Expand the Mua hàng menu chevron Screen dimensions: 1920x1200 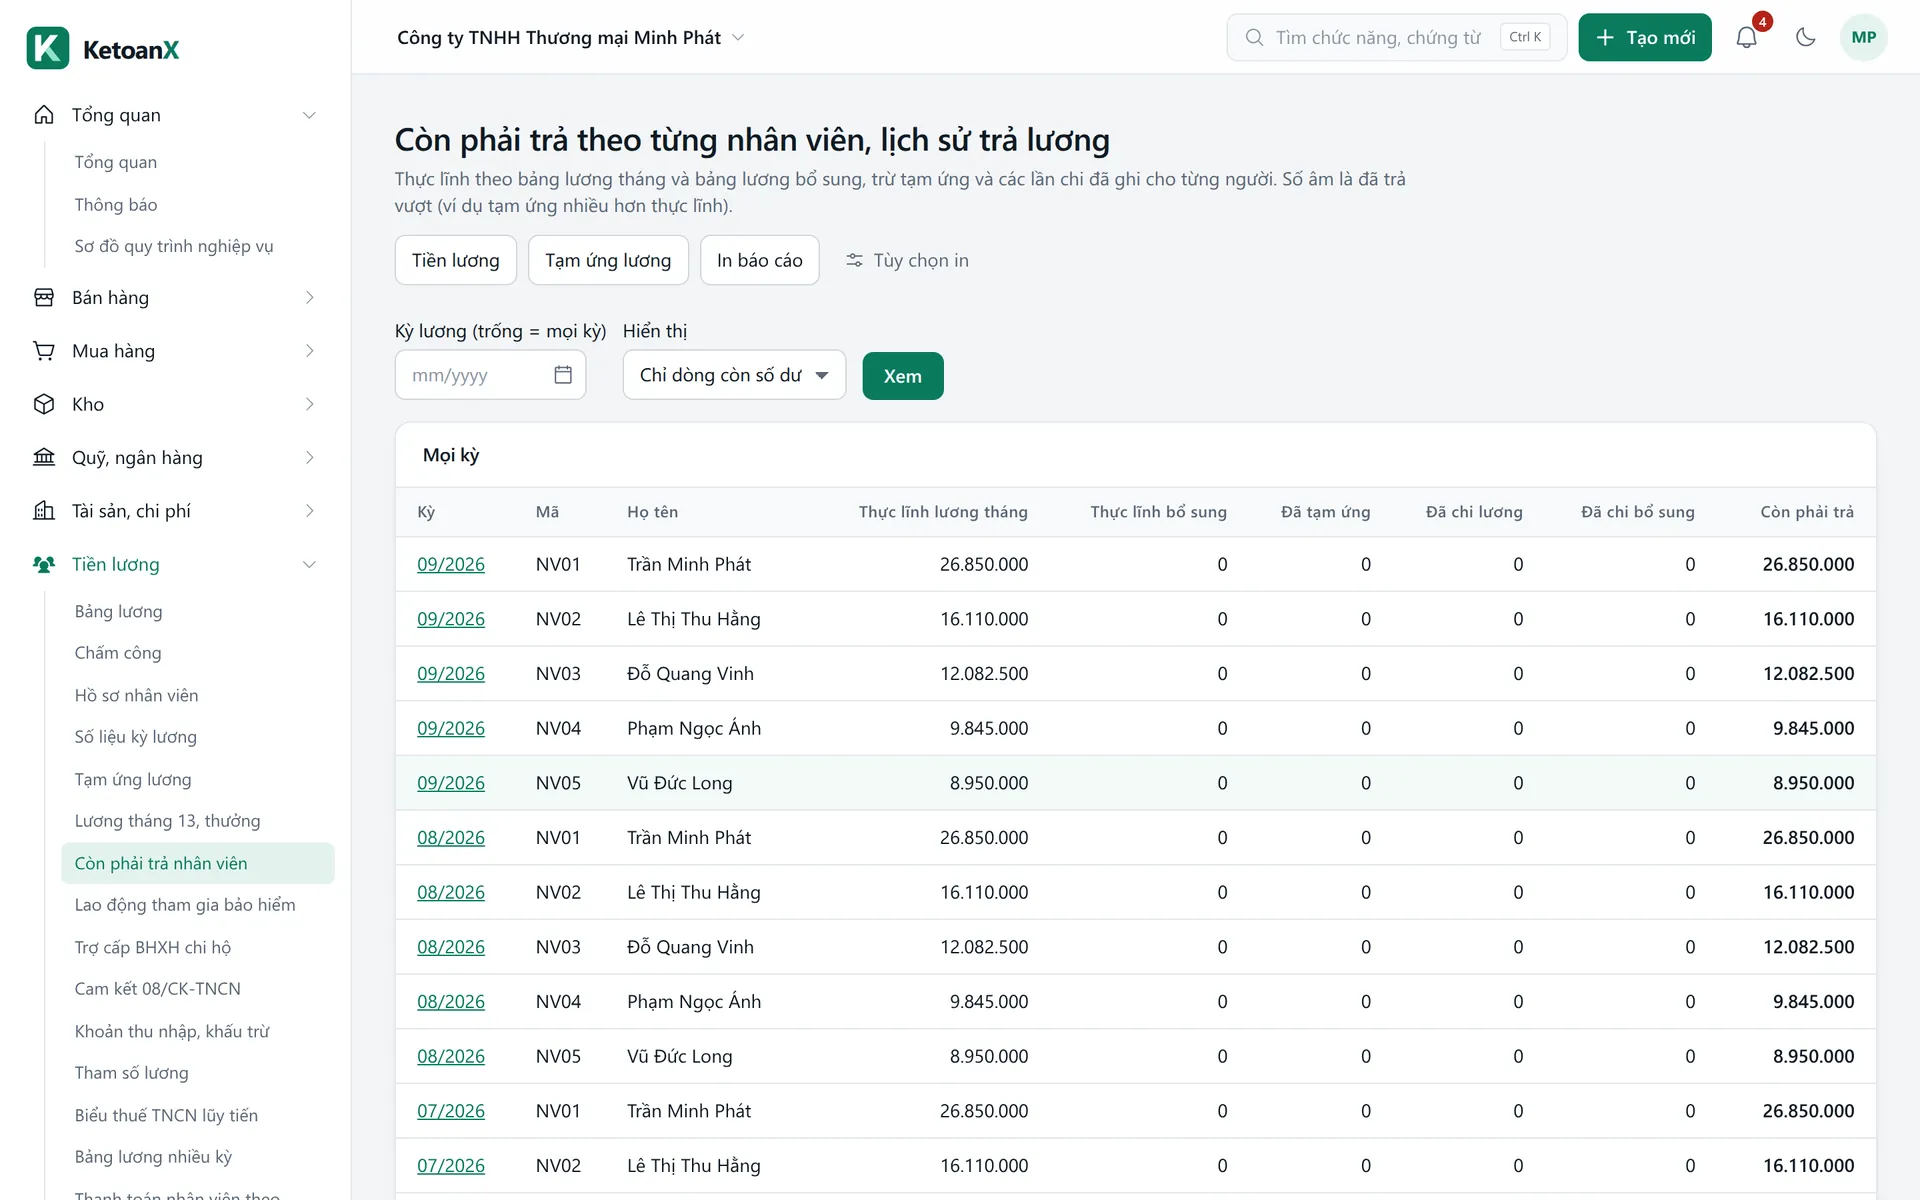click(309, 351)
